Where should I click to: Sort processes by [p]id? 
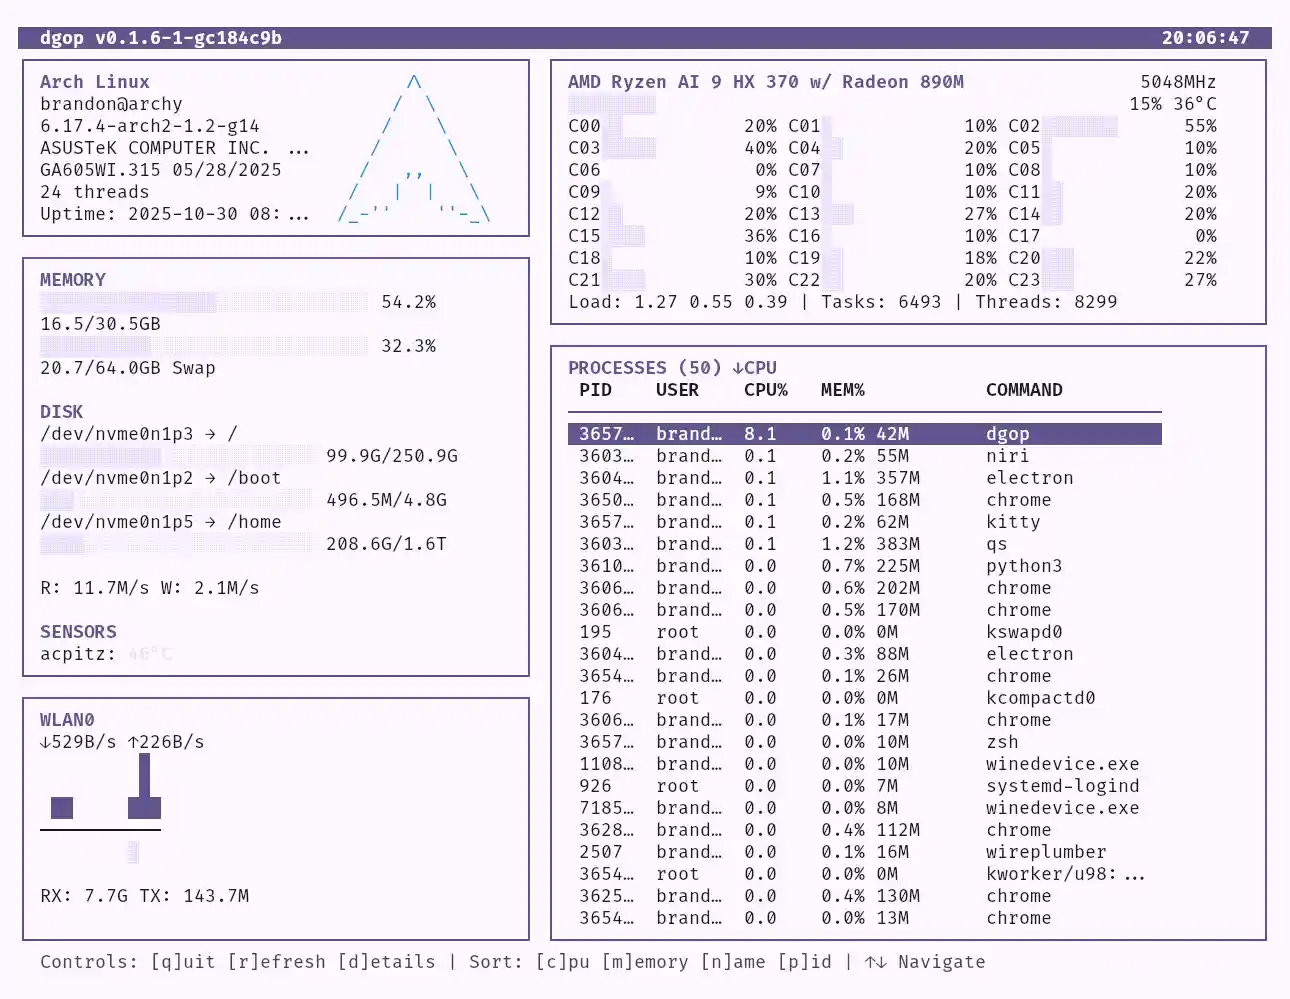coord(804,962)
